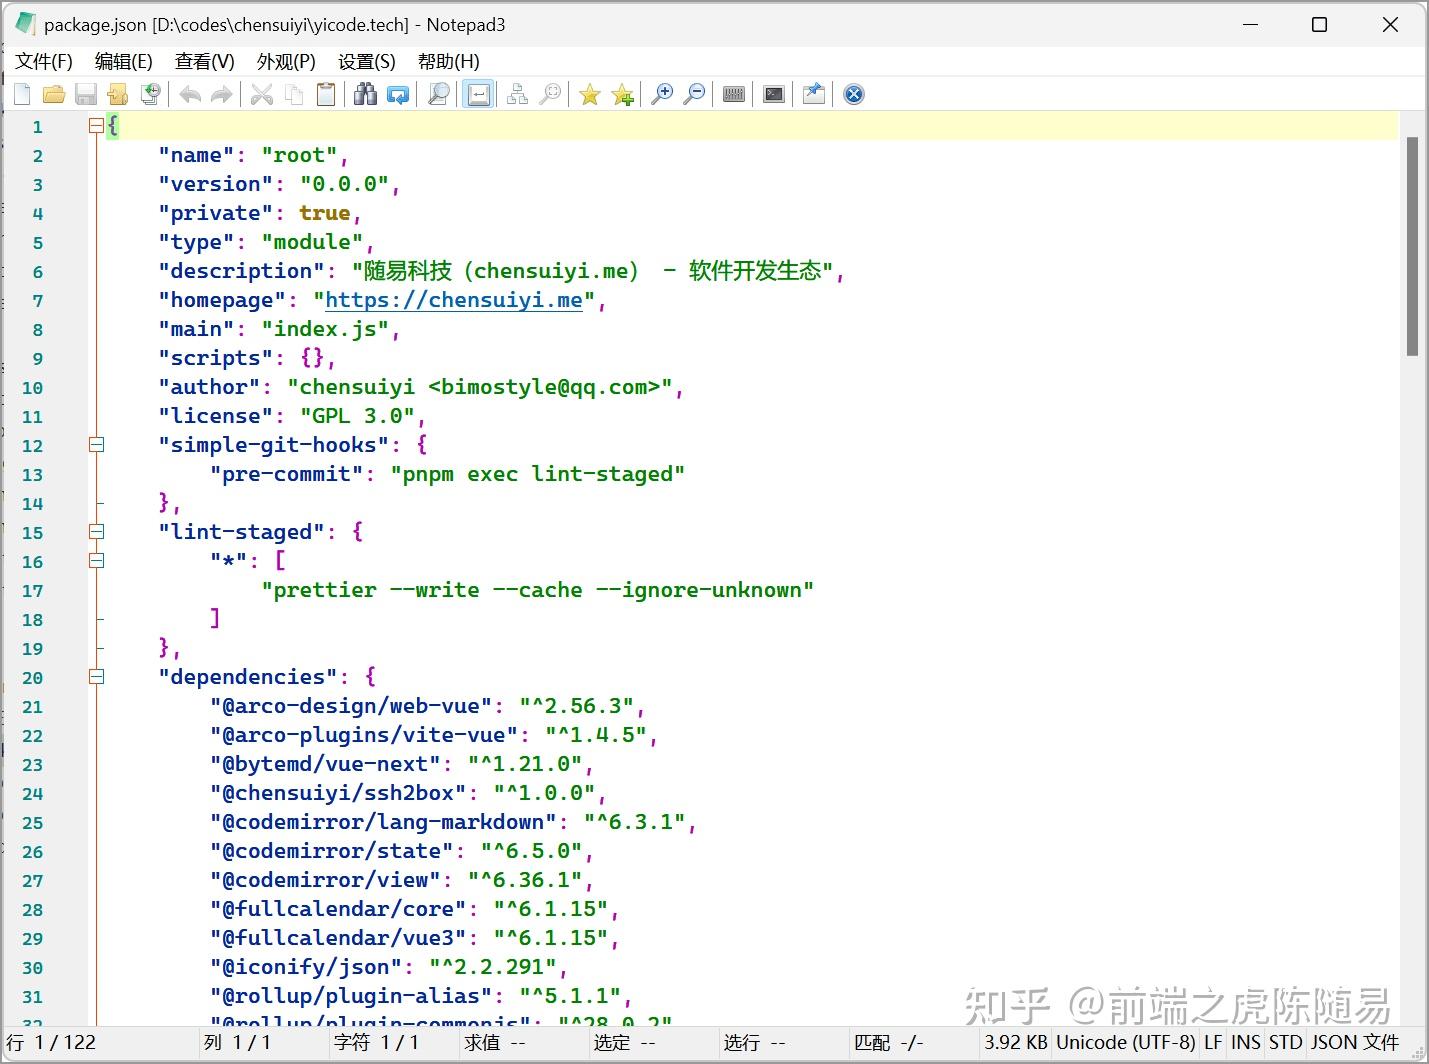Toggle STD mode in status bar
This screenshot has width=1429, height=1064.
[x=1285, y=1042]
